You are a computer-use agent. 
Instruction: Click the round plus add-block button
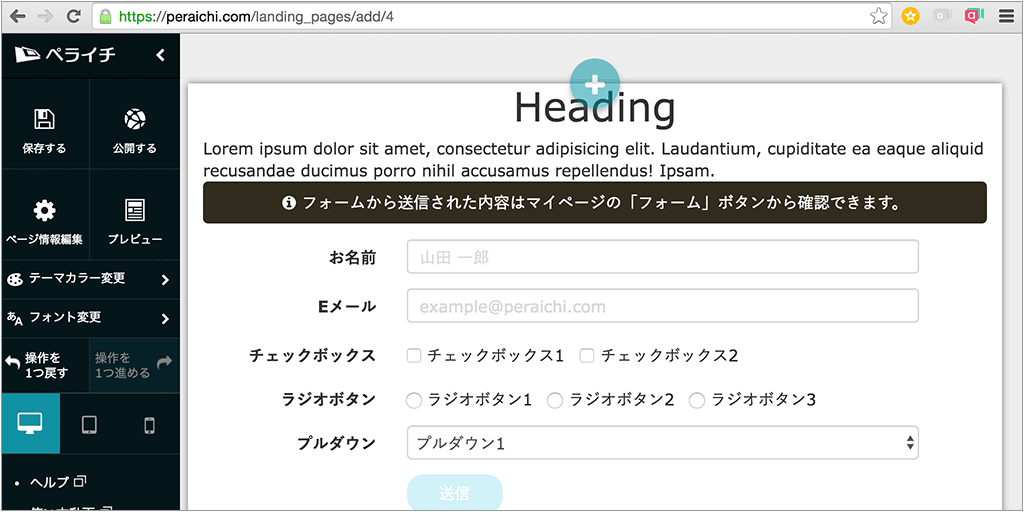coord(595,84)
